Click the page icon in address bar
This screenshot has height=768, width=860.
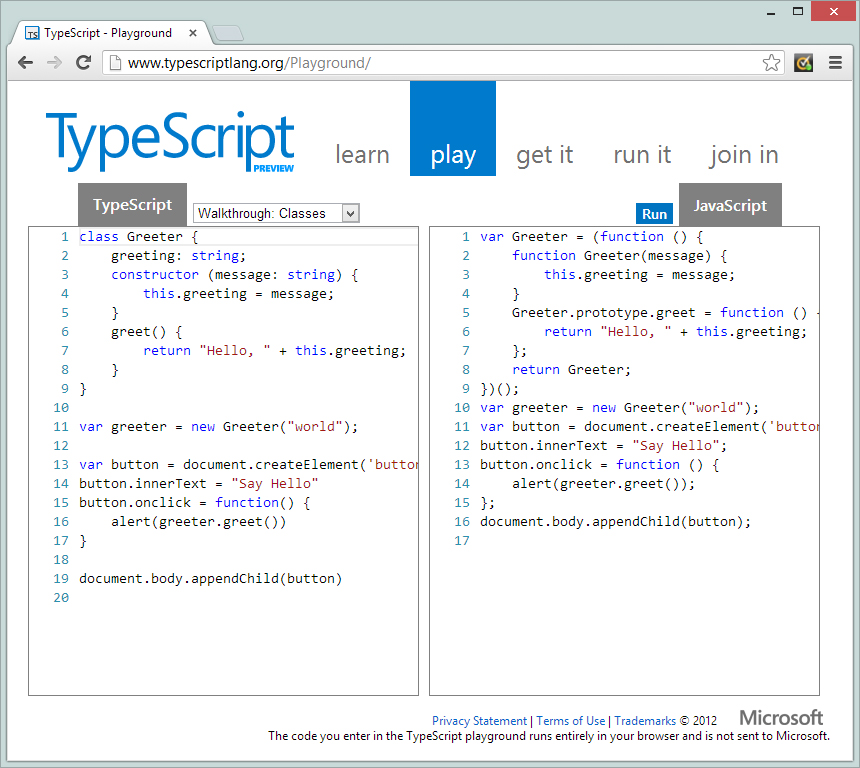[115, 63]
